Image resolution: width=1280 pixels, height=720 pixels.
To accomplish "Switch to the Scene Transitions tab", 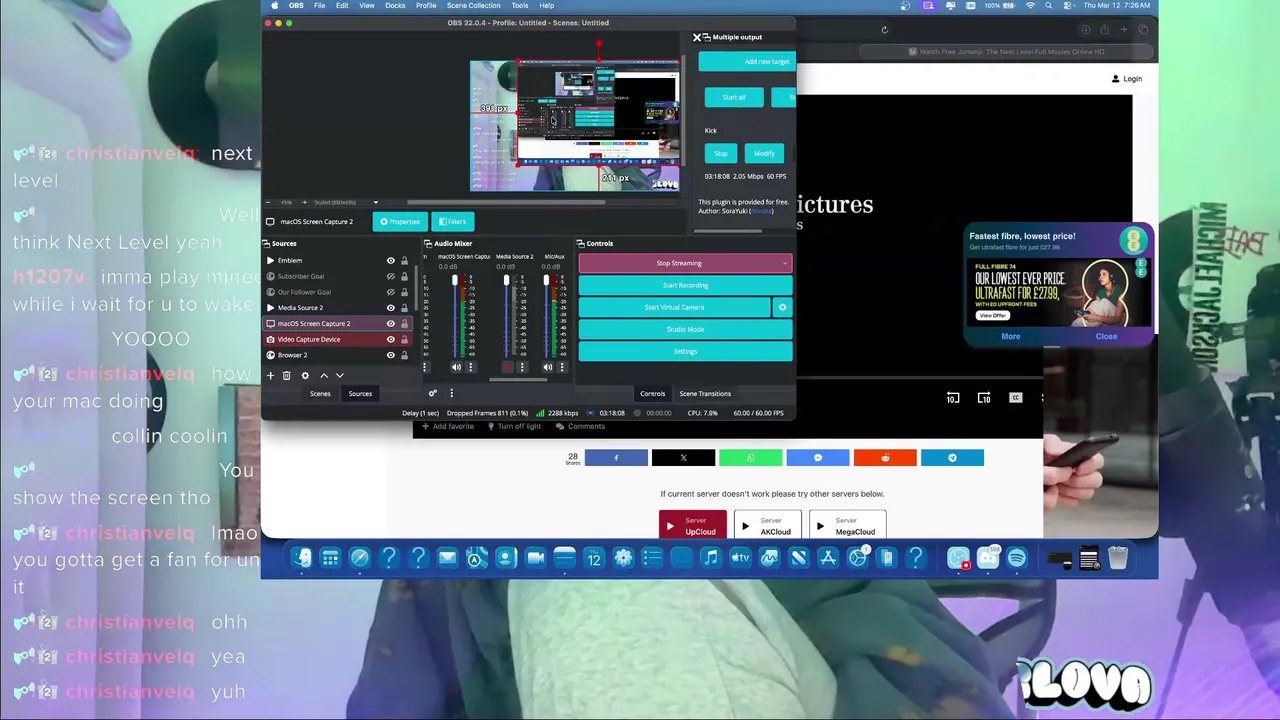I will [705, 393].
